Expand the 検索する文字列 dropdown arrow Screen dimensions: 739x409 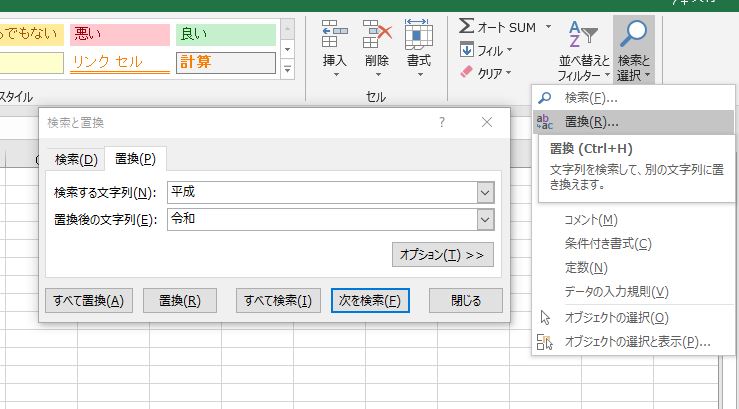[x=485, y=193]
